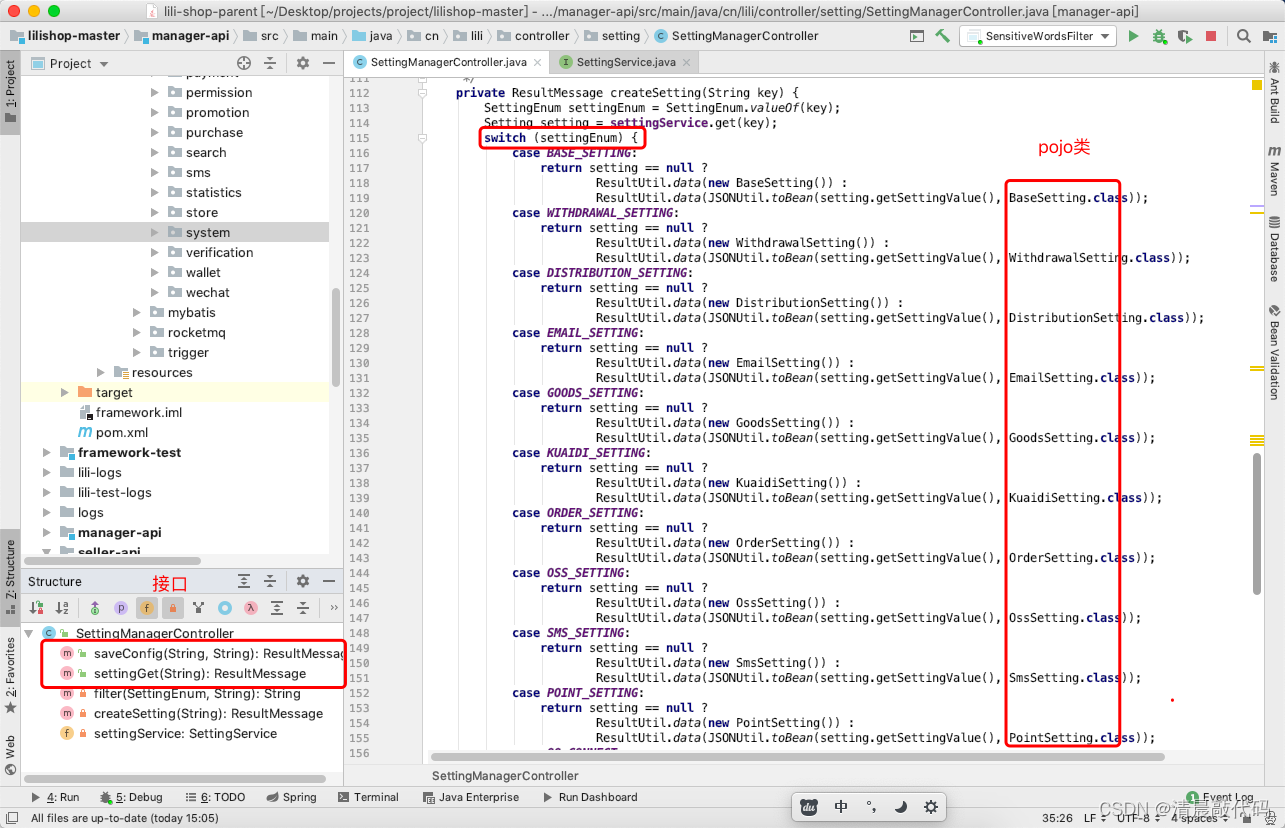Toggle Chinese input mode in IME bar
Viewport: 1285px width, 828px height.
(x=841, y=807)
